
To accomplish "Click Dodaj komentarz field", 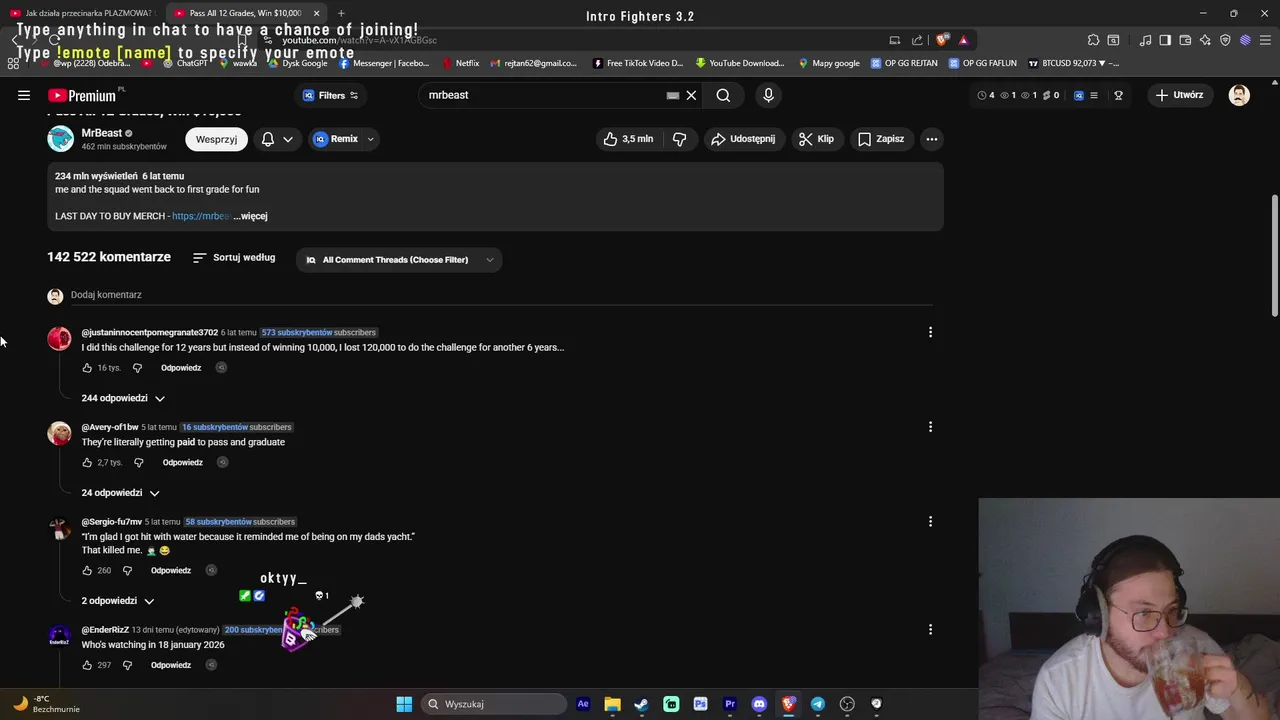I will tap(500, 295).
